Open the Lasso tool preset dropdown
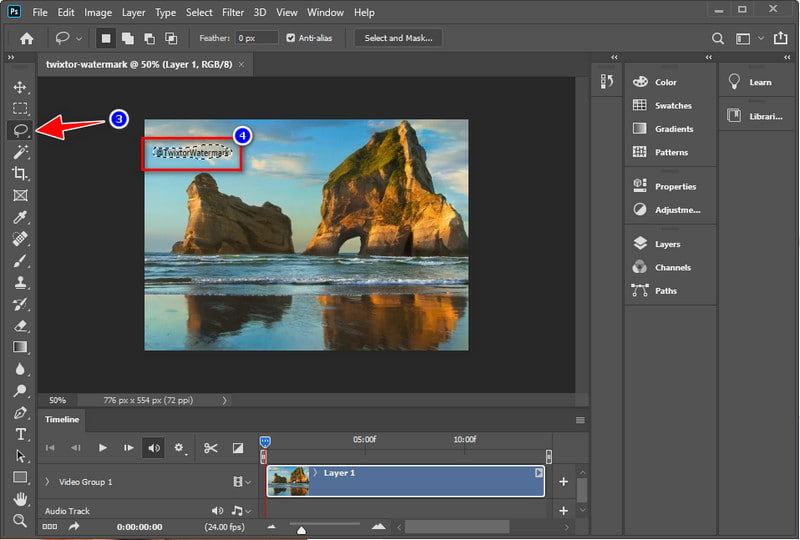Image resolution: width=800 pixels, height=540 pixels. click(x=79, y=38)
